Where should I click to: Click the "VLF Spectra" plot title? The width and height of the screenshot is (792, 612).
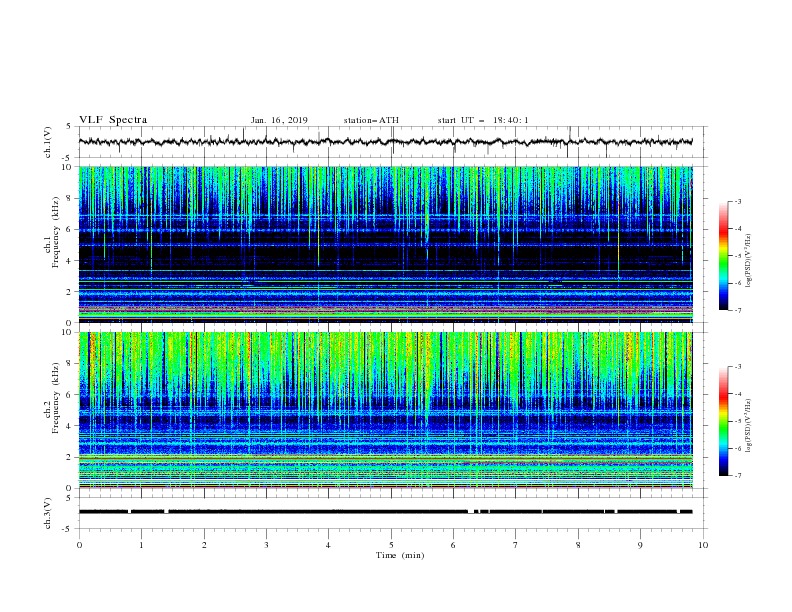pyautogui.click(x=113, y=120)
